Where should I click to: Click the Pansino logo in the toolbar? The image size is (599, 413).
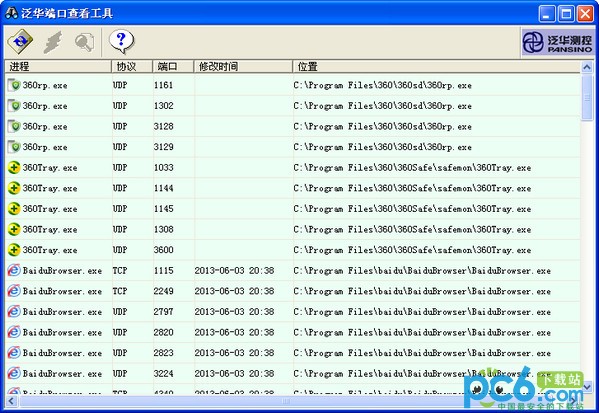coord(557,42)
